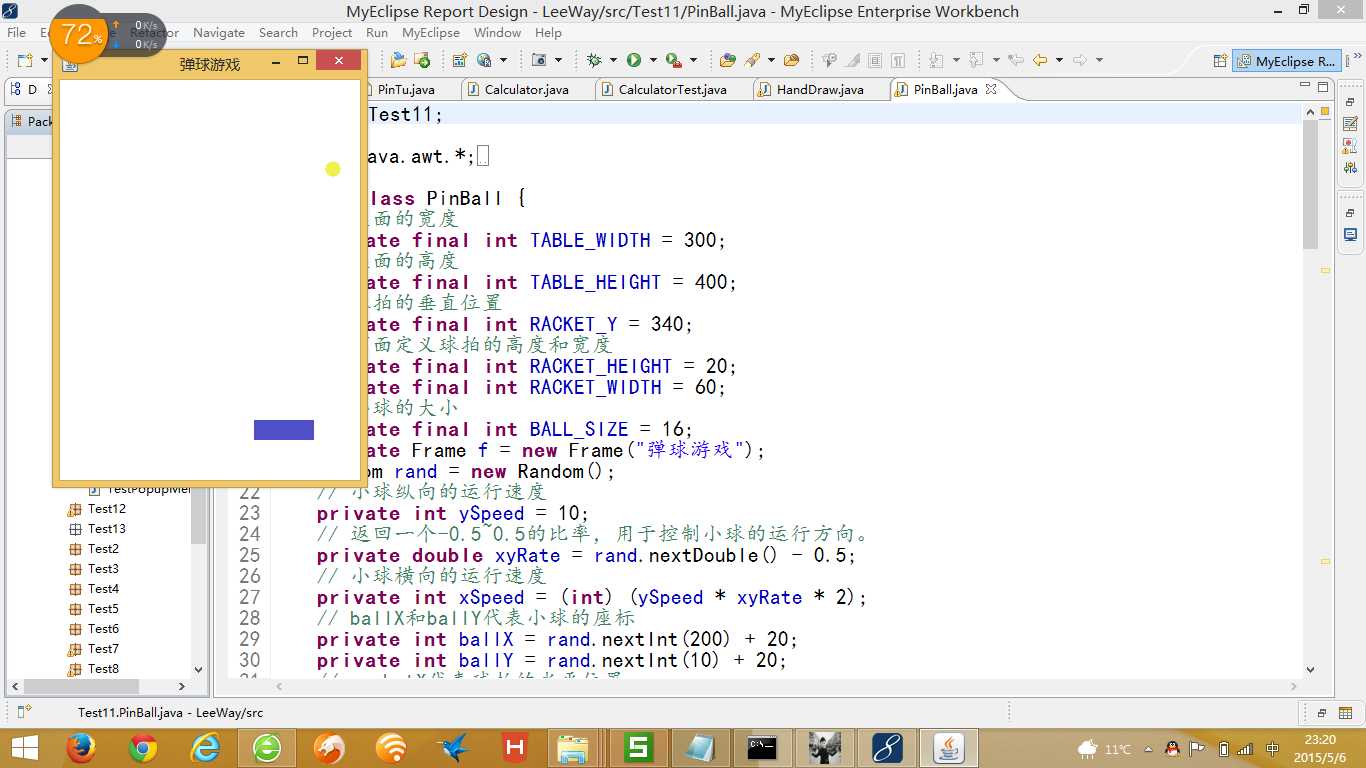The width and height of the screenshot is (1366, 768).
Task: Expand the External Tools dropdown arrow
Action: point(692,61)
